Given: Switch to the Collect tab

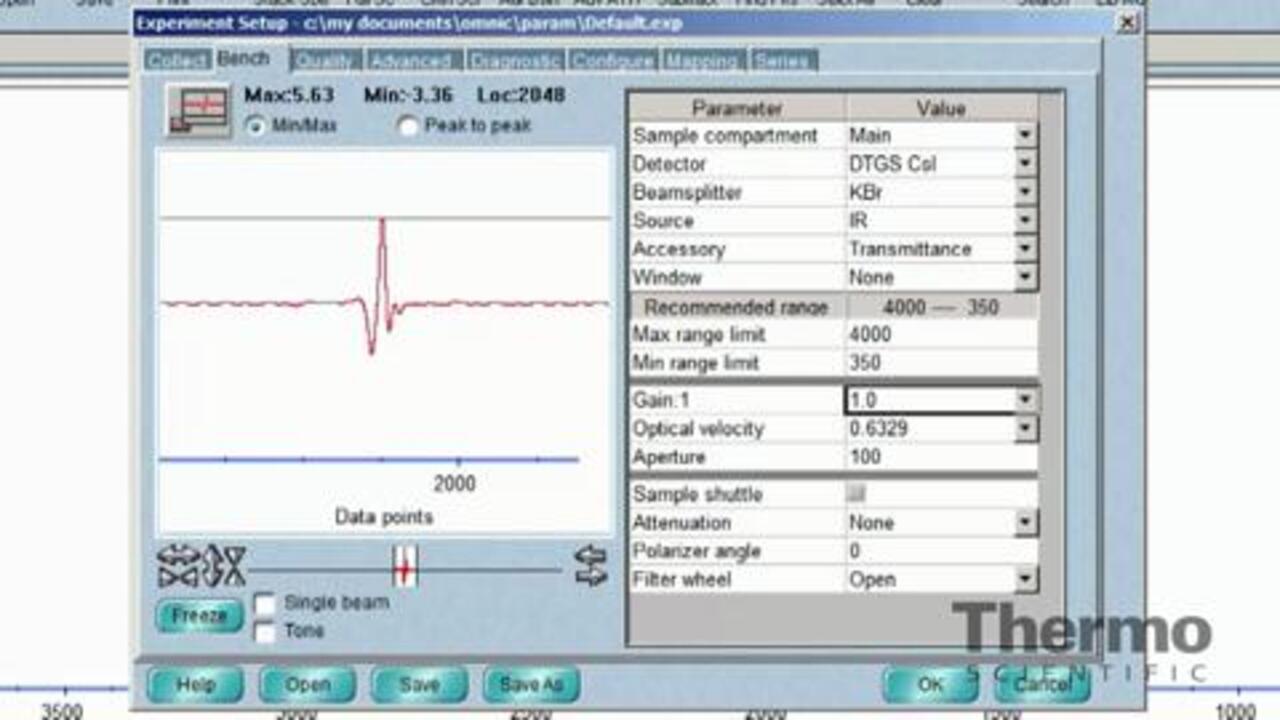Looking at the screenshot, I should point(177,61).
